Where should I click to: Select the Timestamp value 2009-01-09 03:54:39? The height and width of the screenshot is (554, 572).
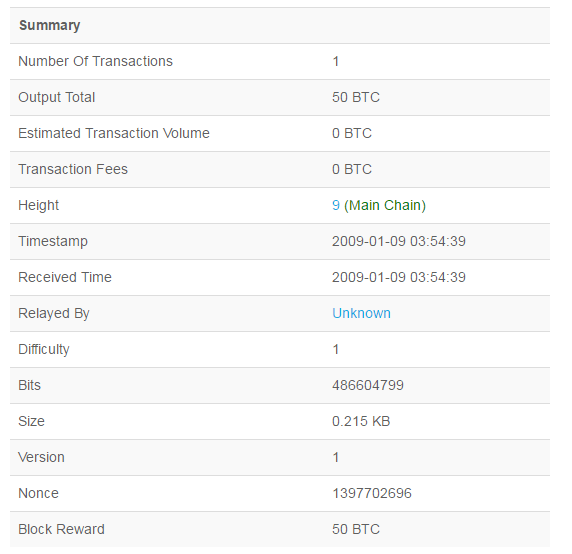point(399,241)
